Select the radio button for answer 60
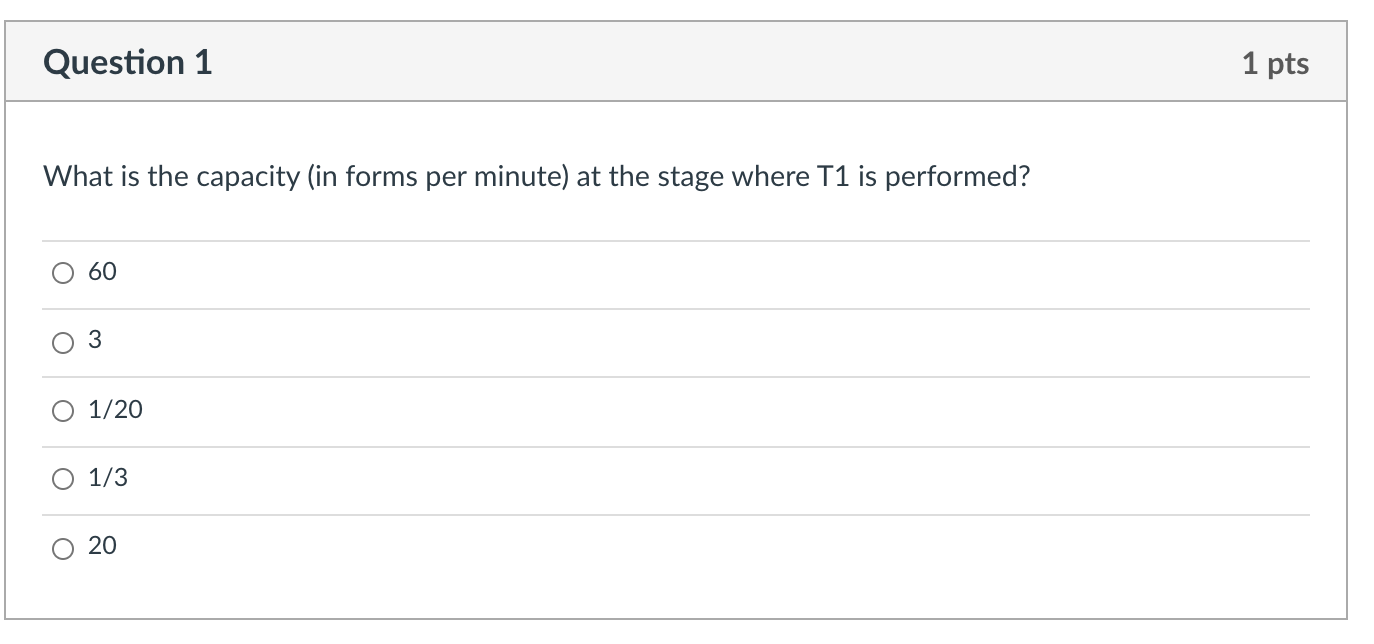The height and width of the screenshot is (644, 1374). 62,271
